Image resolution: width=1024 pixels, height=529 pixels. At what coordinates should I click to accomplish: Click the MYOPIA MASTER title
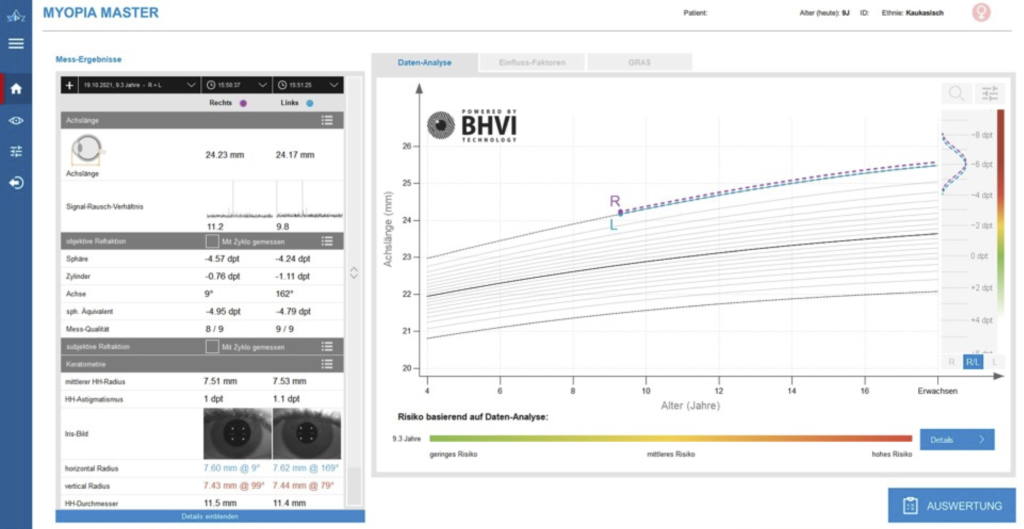101,12
